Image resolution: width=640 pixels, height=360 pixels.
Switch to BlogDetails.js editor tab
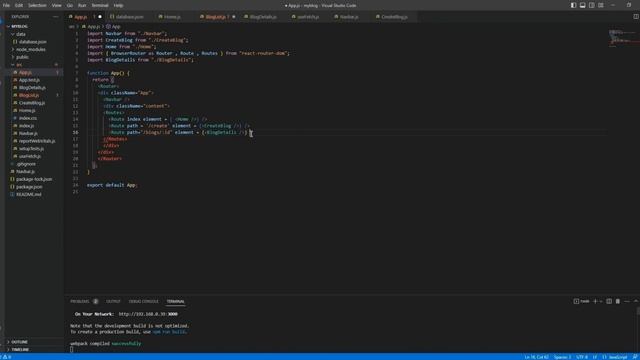263,17
